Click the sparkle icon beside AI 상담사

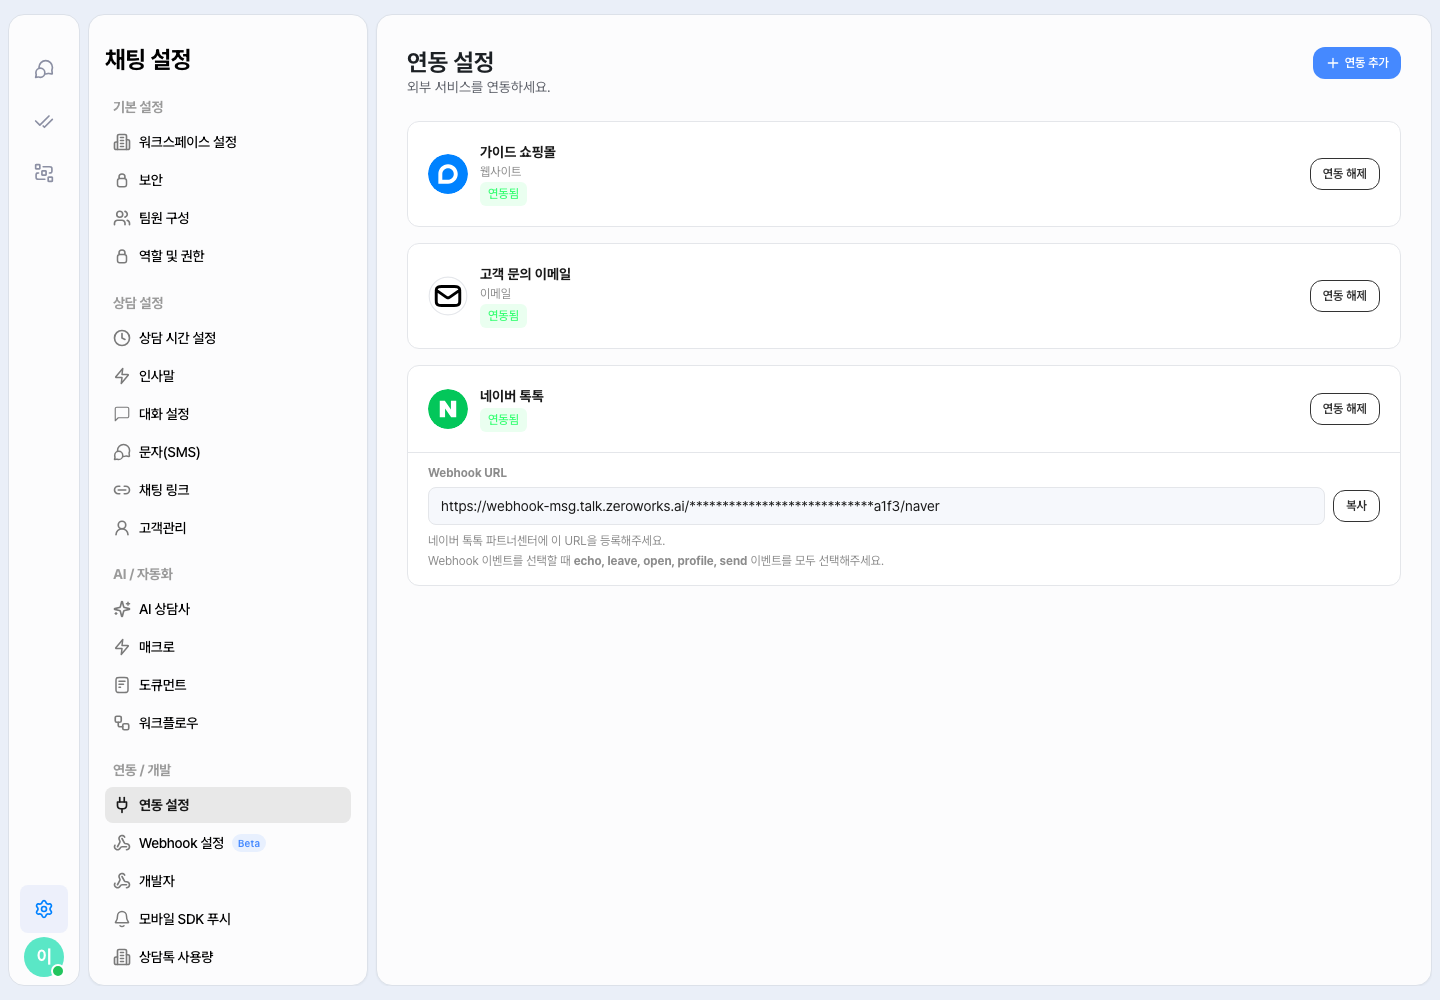(122, 609)
